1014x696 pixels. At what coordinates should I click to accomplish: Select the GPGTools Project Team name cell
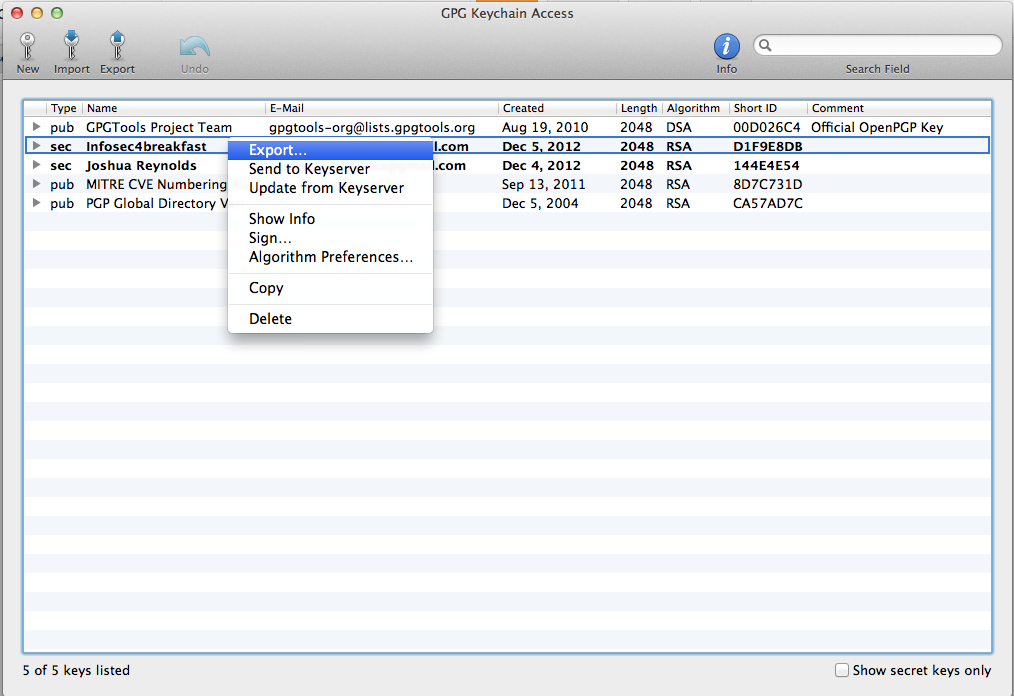click(159, 127)
